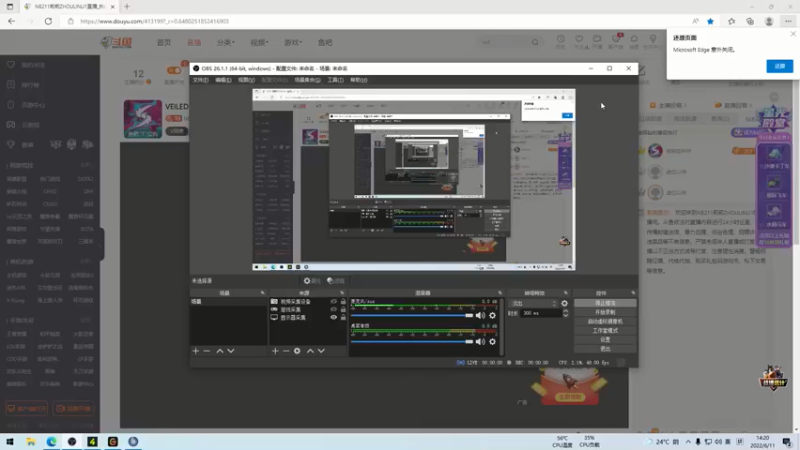Open the 首页 link on Douyu navigation
Viewport: 800px width, 450px height.
tap(164, 42)
